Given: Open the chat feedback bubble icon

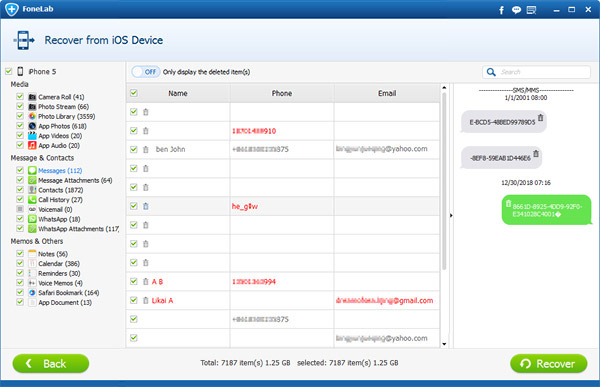Looking at the screenshot, I should [516, 10].
